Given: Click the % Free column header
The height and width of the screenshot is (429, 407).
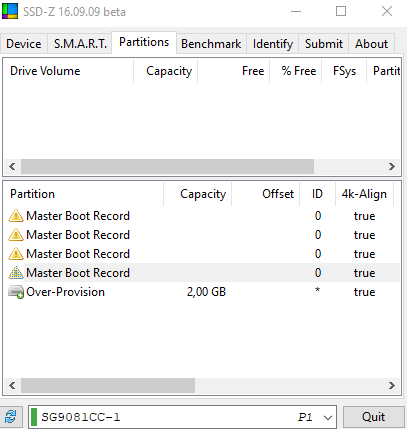Looking at the screenshot, I should click(x=296, y=71).
